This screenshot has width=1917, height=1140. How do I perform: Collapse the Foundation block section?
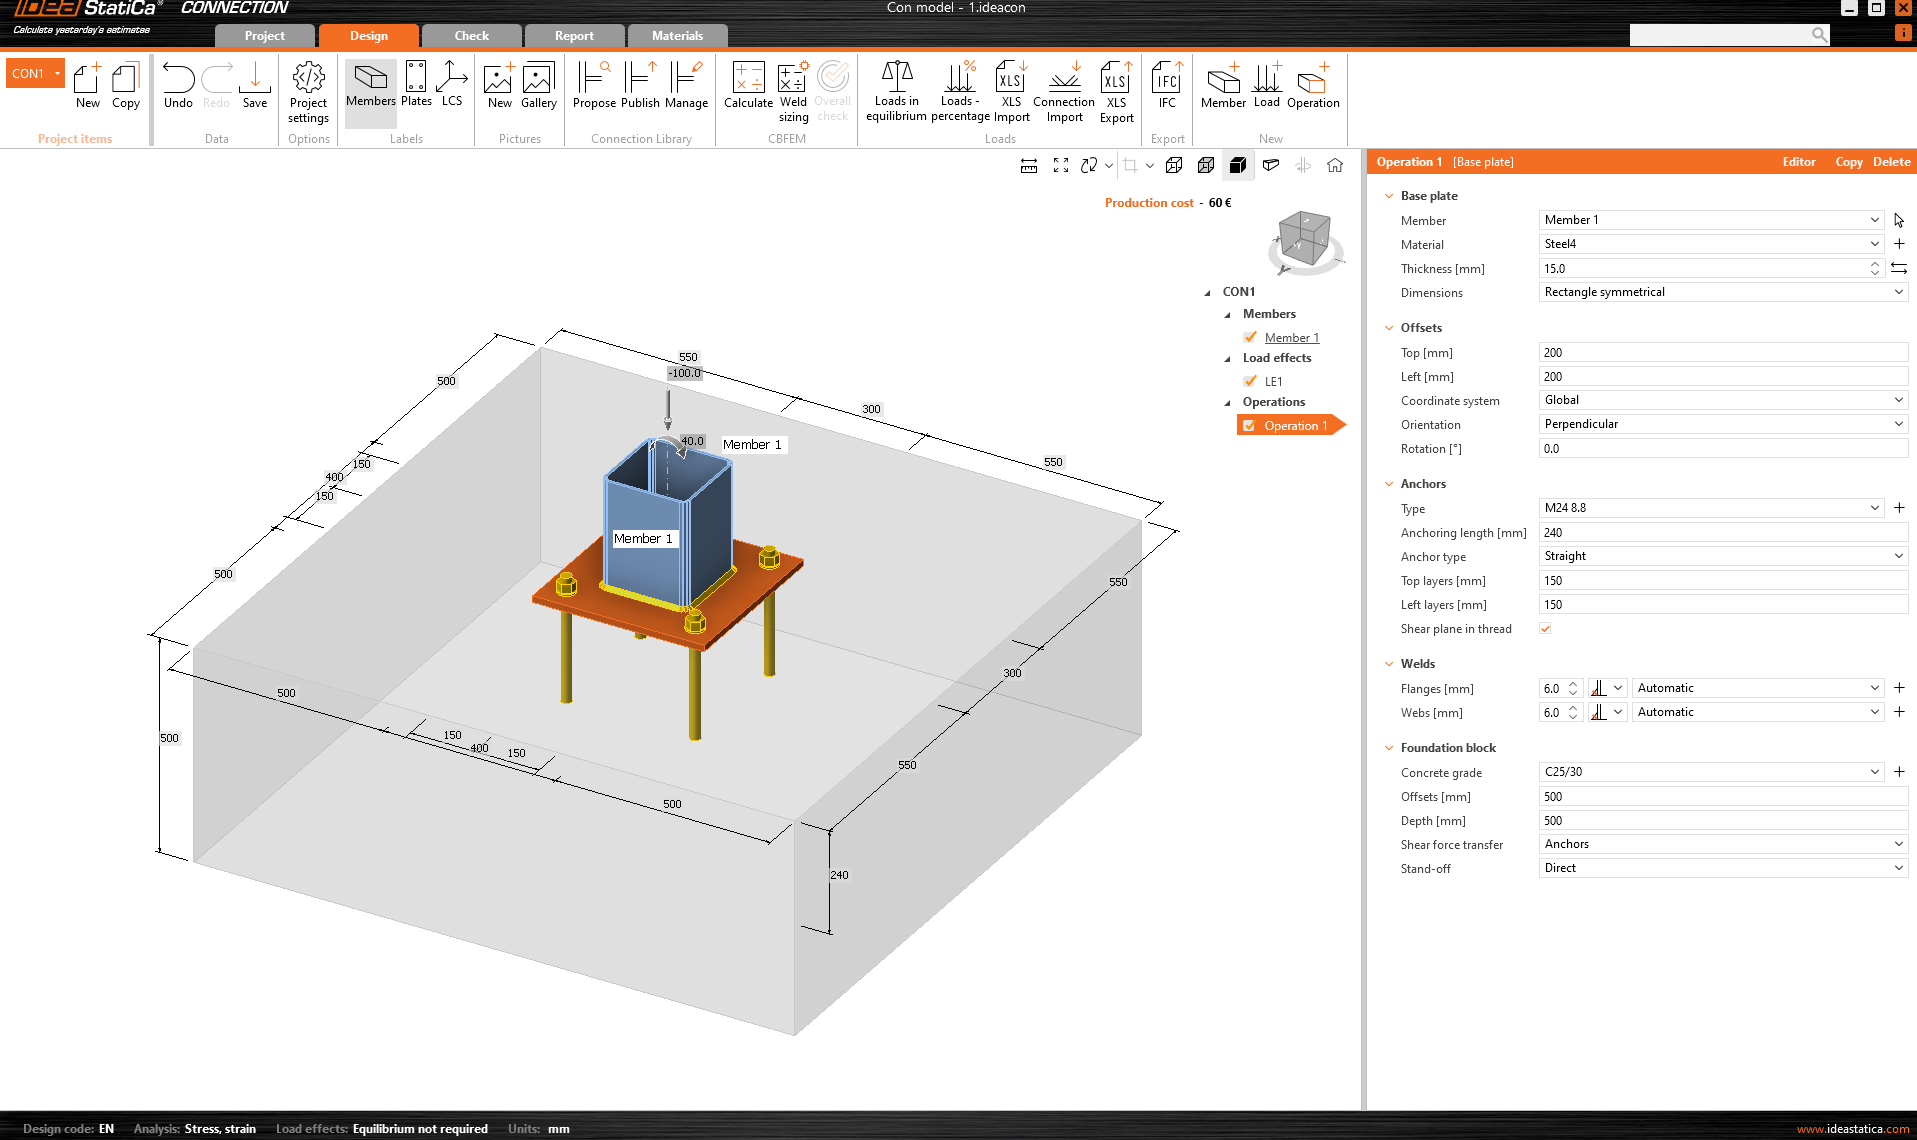pos(1388,747)
